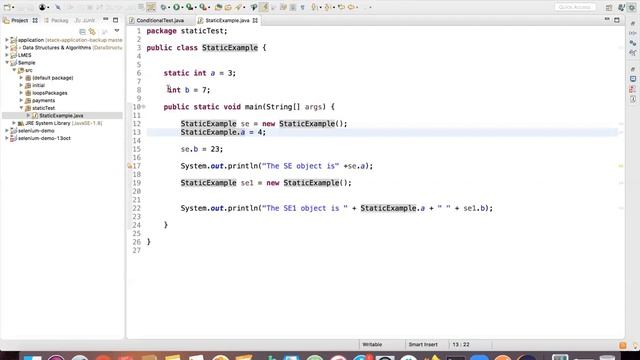Click the Writable status bar entry
The image size is (640, 360).
(372, 344)
